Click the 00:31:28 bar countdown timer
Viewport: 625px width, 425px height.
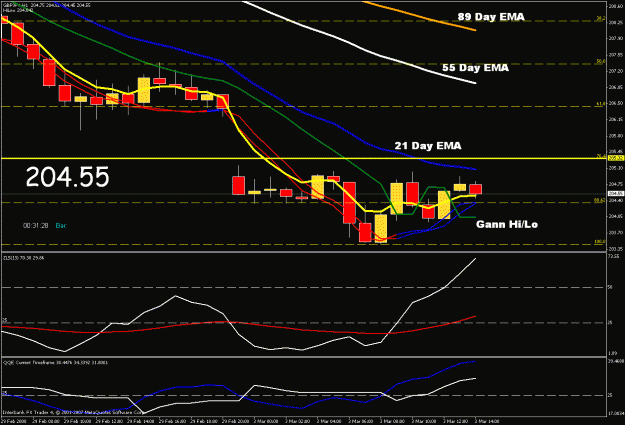[x=35, y=226]
